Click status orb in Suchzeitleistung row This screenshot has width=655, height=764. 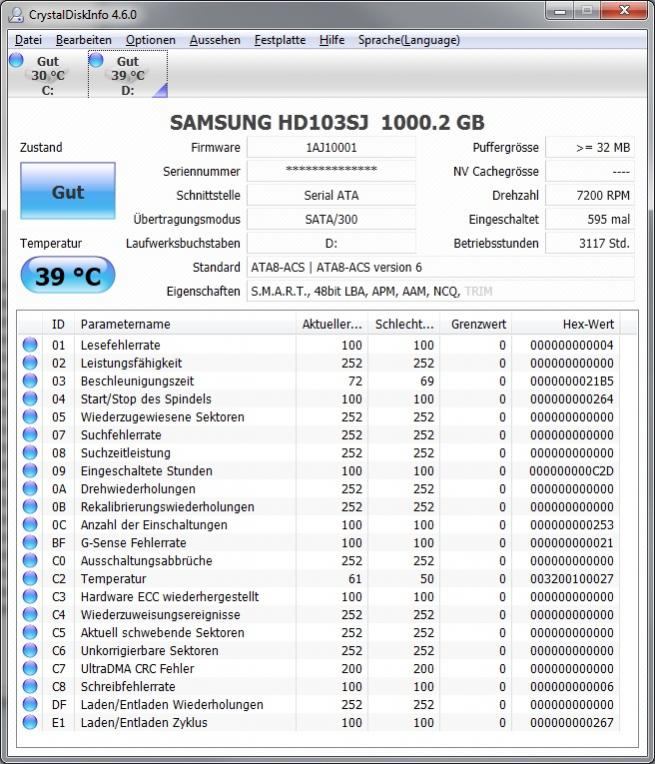(x=30, y=453)
